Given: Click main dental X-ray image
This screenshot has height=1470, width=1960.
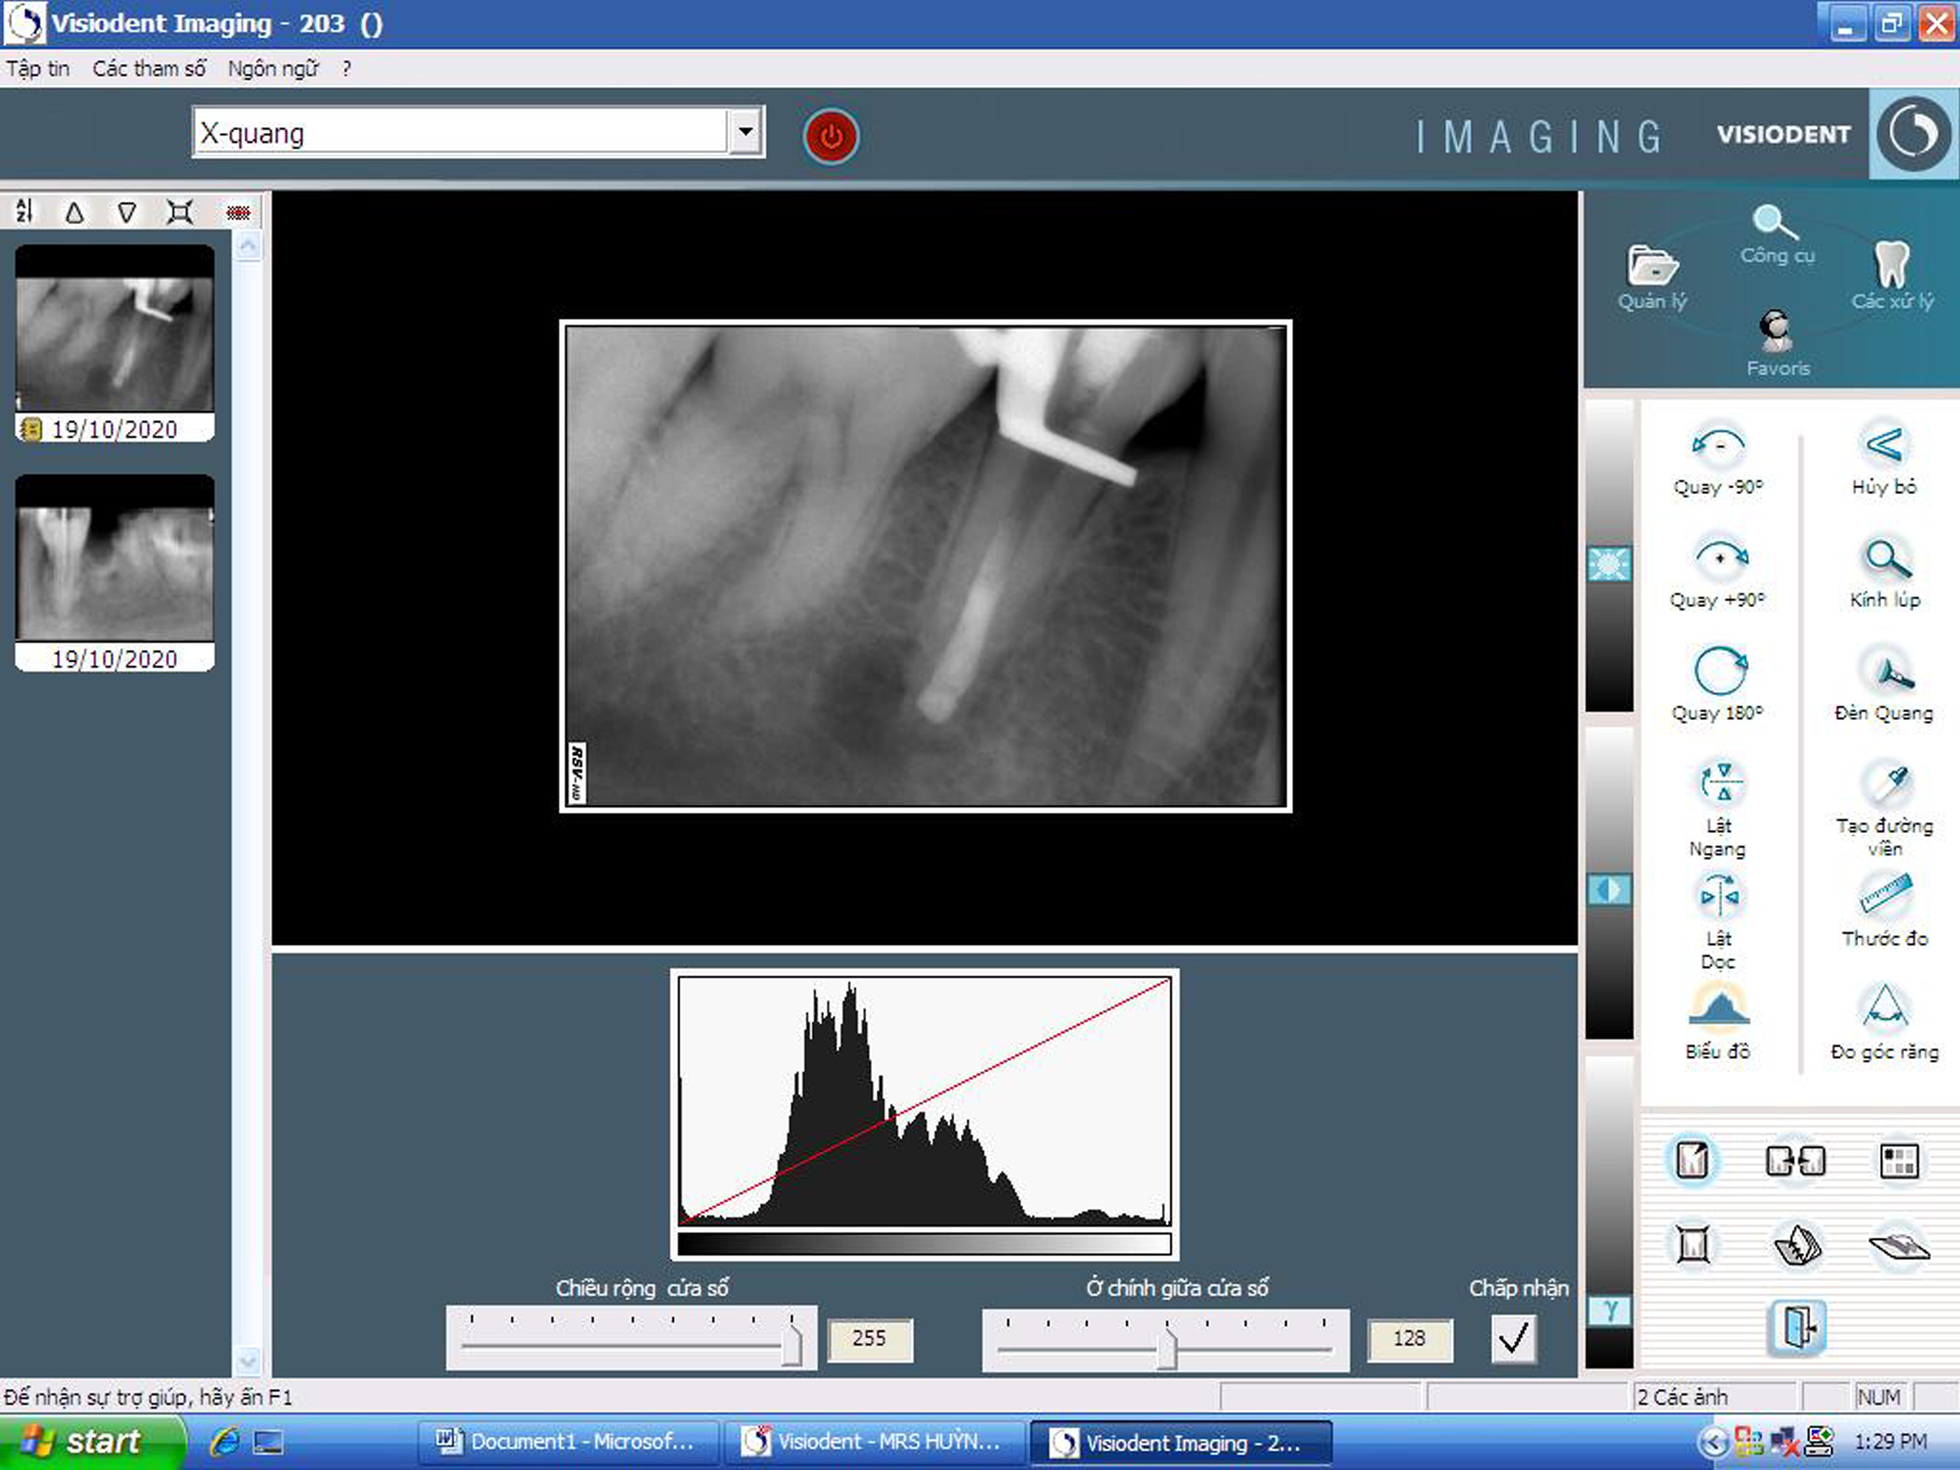Looking at the screenshot, I should tap(925, 565).
